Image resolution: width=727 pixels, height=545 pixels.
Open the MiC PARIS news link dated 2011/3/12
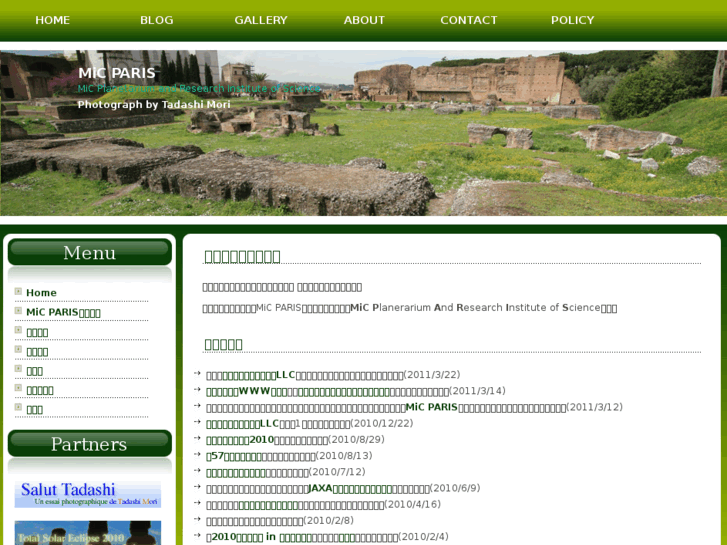tap(432, 407)
